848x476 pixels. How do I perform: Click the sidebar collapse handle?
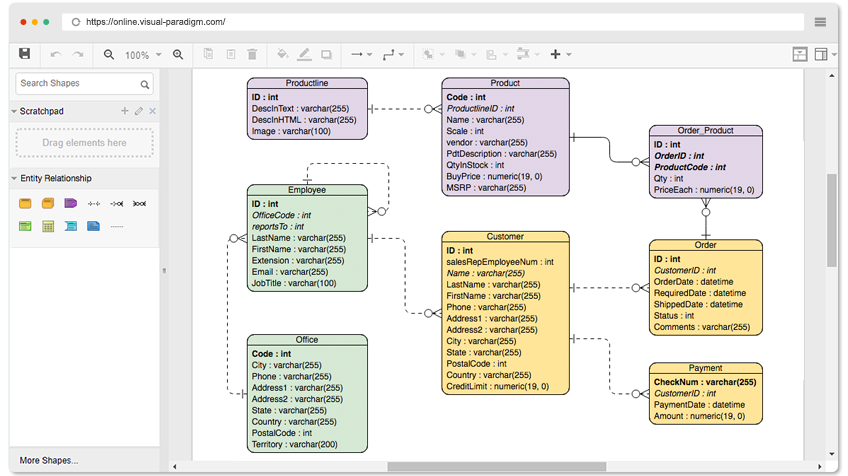[x=164, y=270]
